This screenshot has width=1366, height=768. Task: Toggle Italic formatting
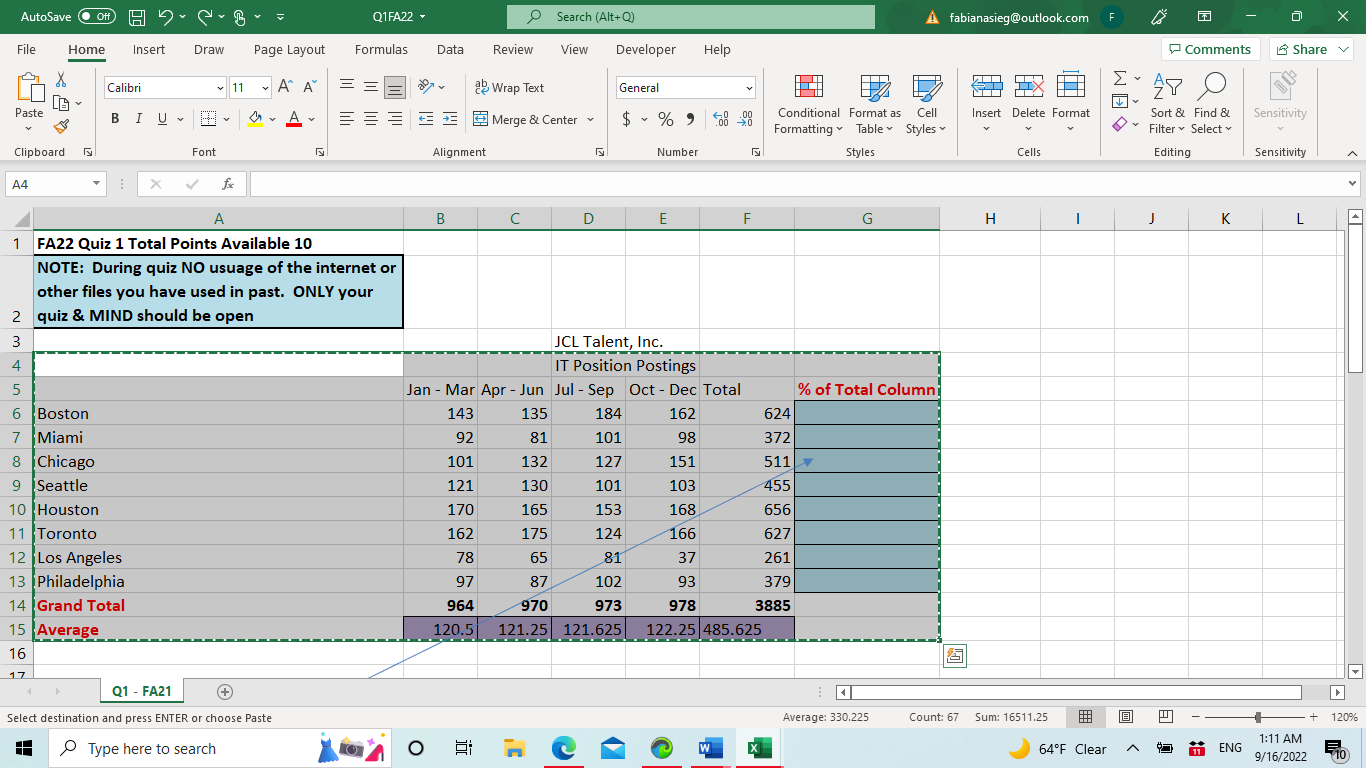(x=139, y=119)
